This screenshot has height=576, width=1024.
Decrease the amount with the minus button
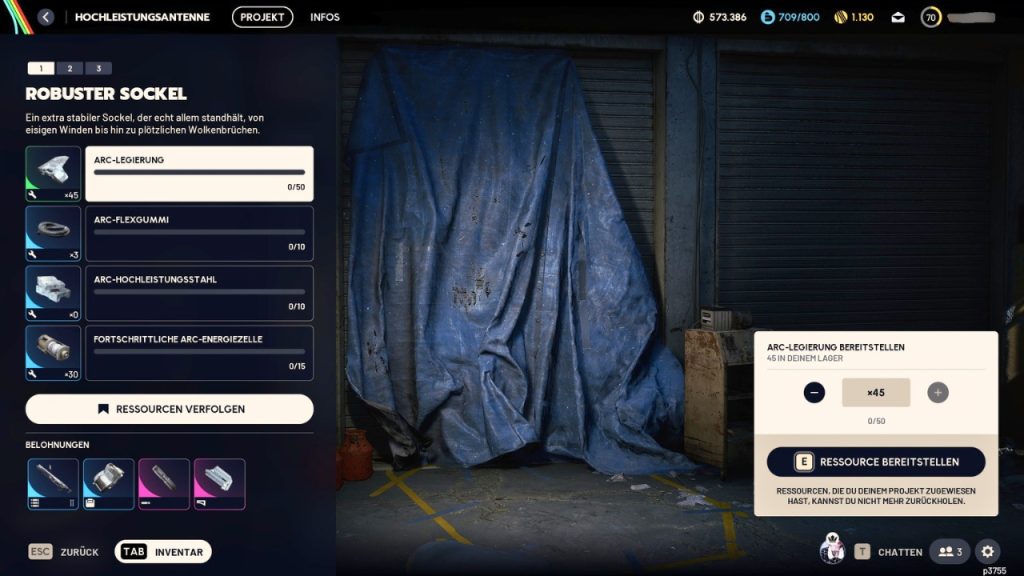pyautogui.click(x=814, y=393)
